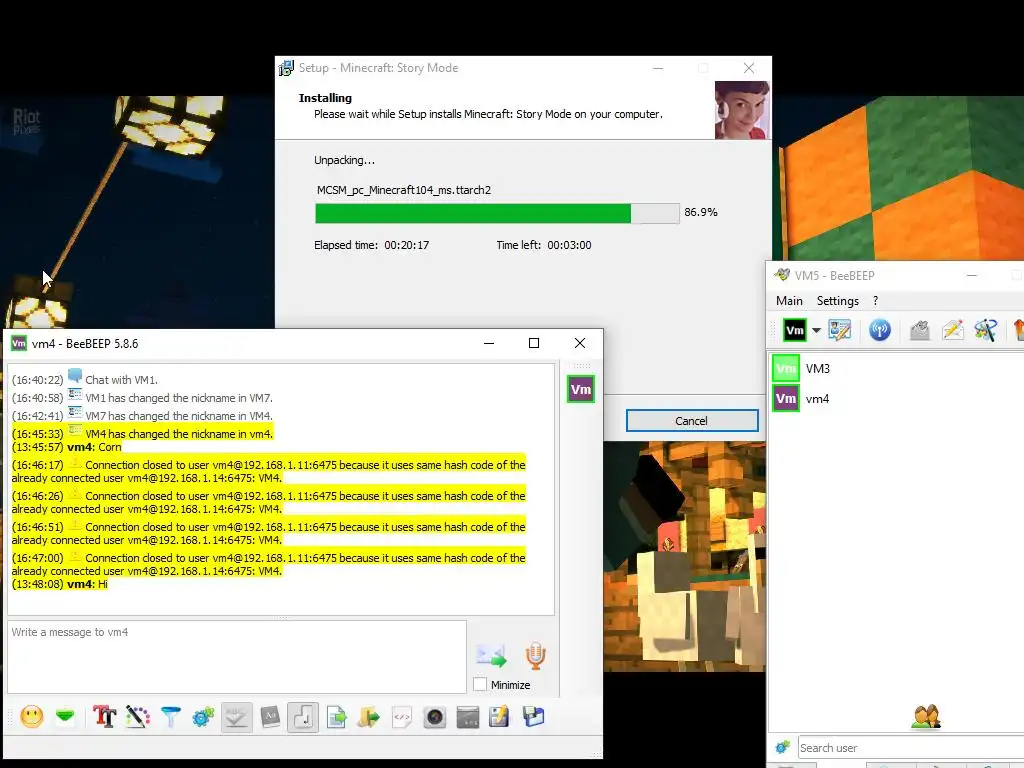Click the camera screenshot icon
Screen dimensions: 1024x768
pyautogui.click(x=434, y=717)
